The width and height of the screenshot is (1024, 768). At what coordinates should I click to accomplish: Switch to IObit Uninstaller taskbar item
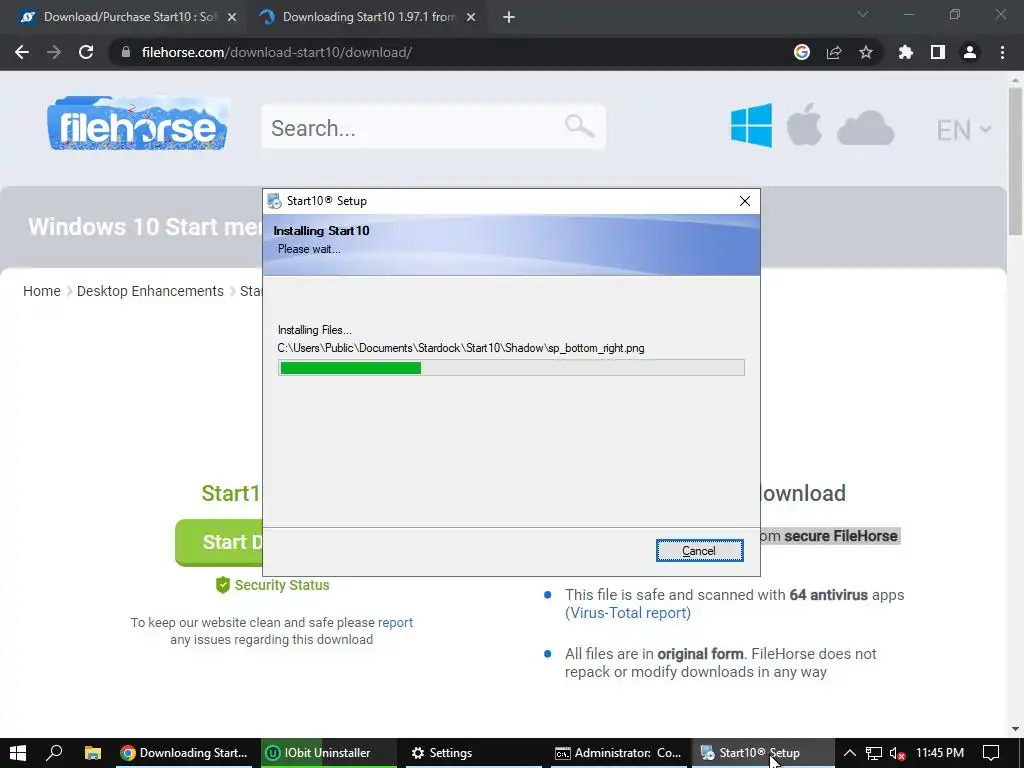[329, 753]
